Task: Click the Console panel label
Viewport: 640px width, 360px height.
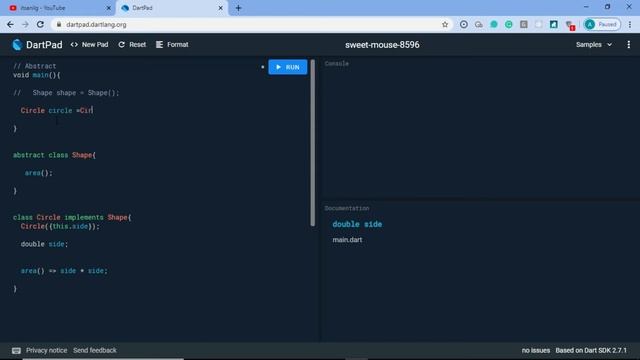Action: pos(337,64)
